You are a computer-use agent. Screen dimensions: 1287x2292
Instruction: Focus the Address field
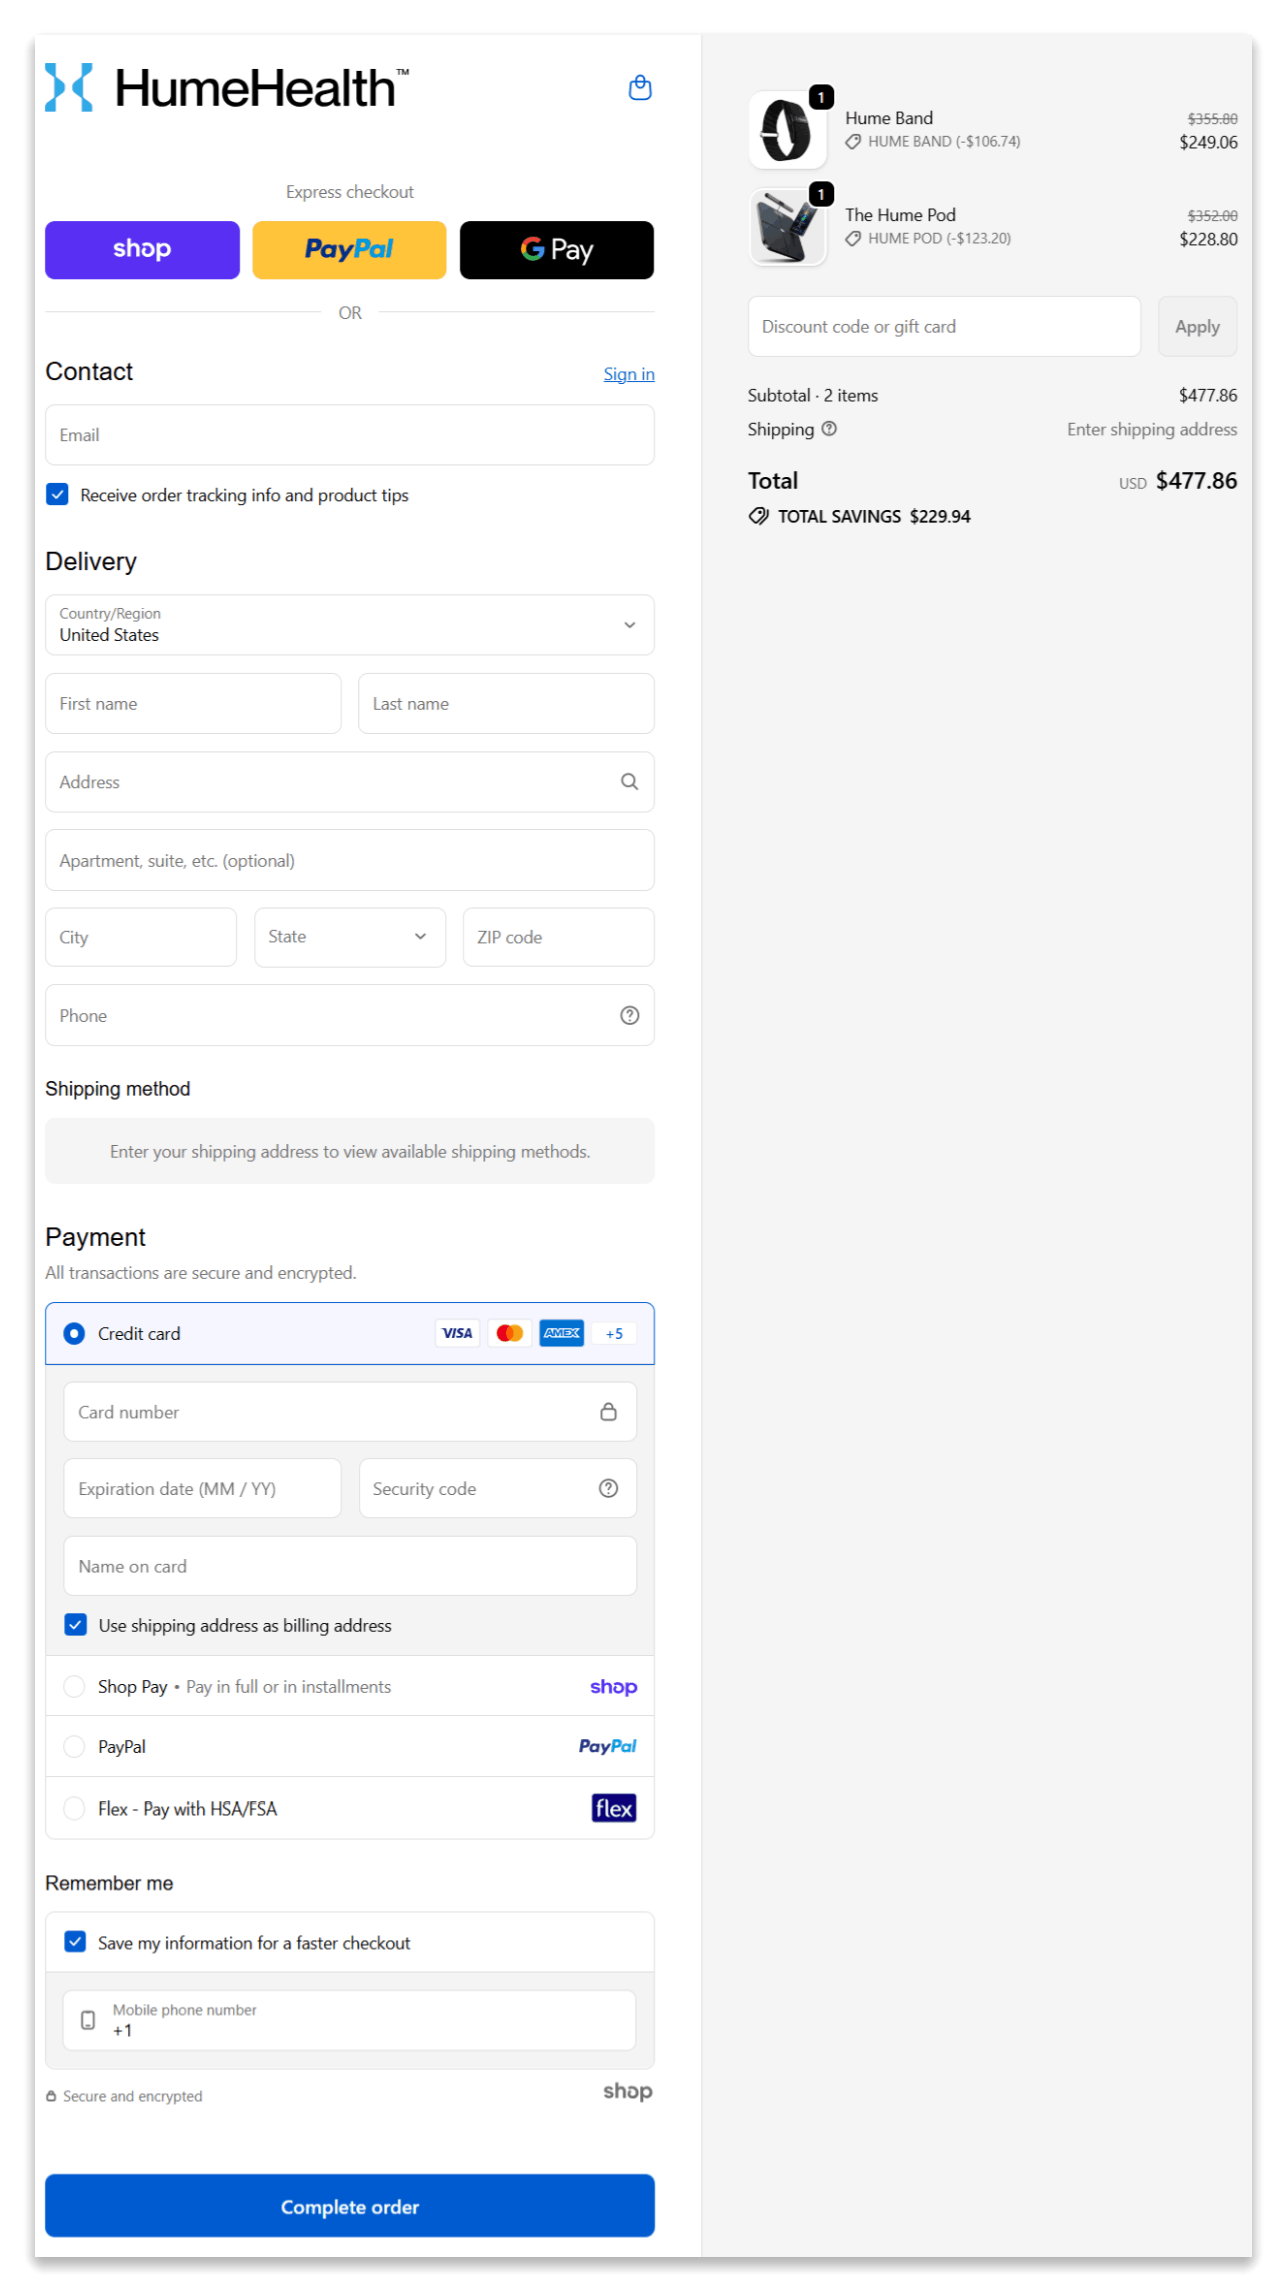coord(350,782)
